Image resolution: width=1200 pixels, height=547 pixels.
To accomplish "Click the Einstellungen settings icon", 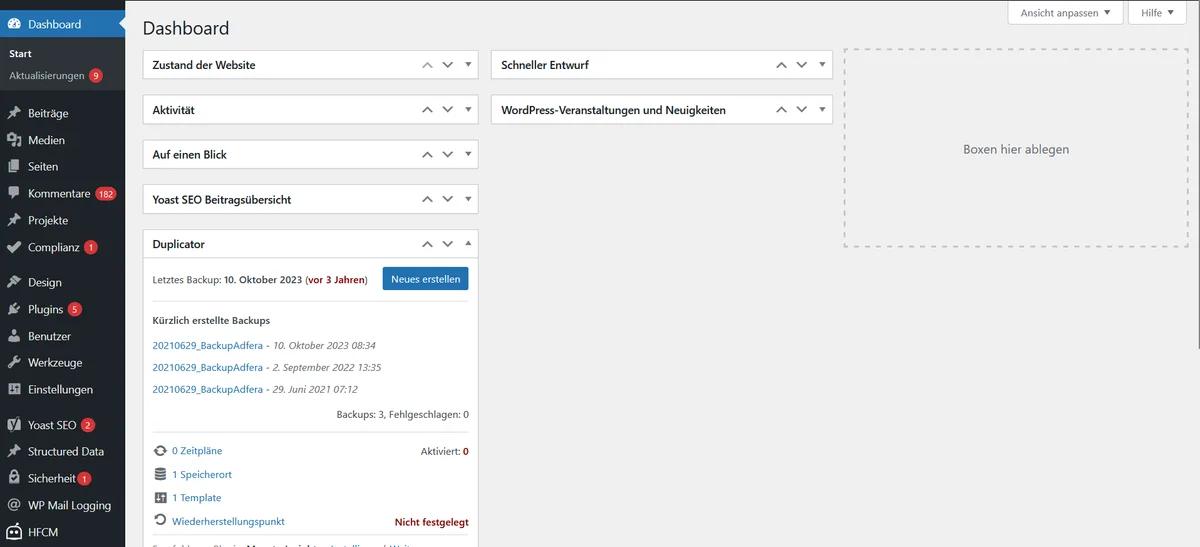I will 14,389.
